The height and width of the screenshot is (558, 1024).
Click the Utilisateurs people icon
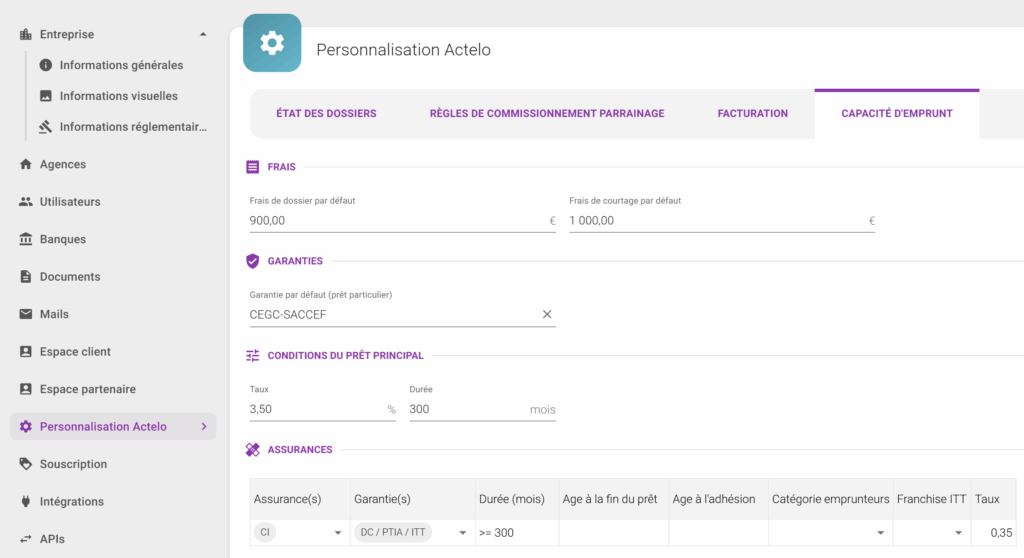pos(25,201)
